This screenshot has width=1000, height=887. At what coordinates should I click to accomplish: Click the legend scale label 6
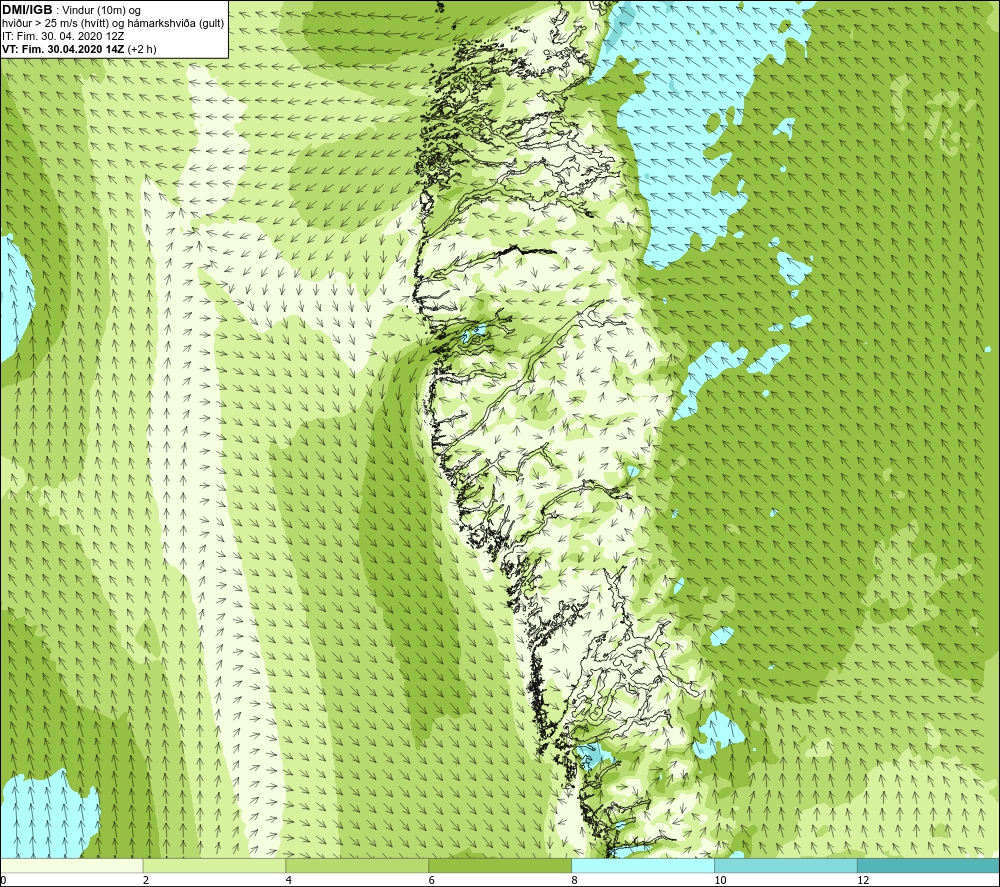(x=431, y=880)
